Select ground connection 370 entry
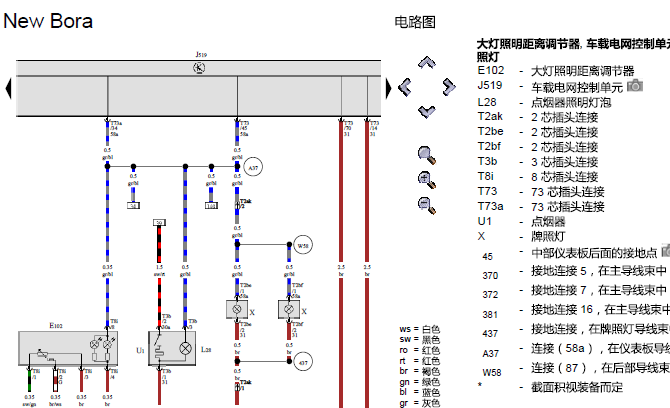 pyautogui.click(x=573, y=272)
